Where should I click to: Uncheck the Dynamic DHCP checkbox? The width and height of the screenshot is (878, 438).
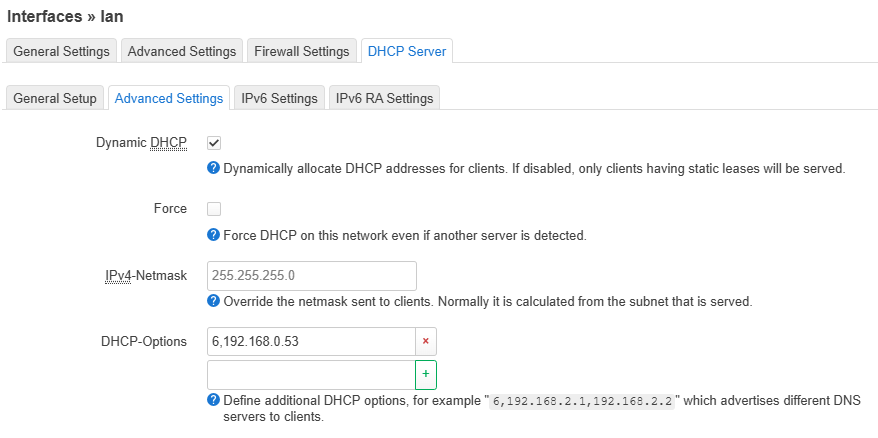click(x=214, y=143)
